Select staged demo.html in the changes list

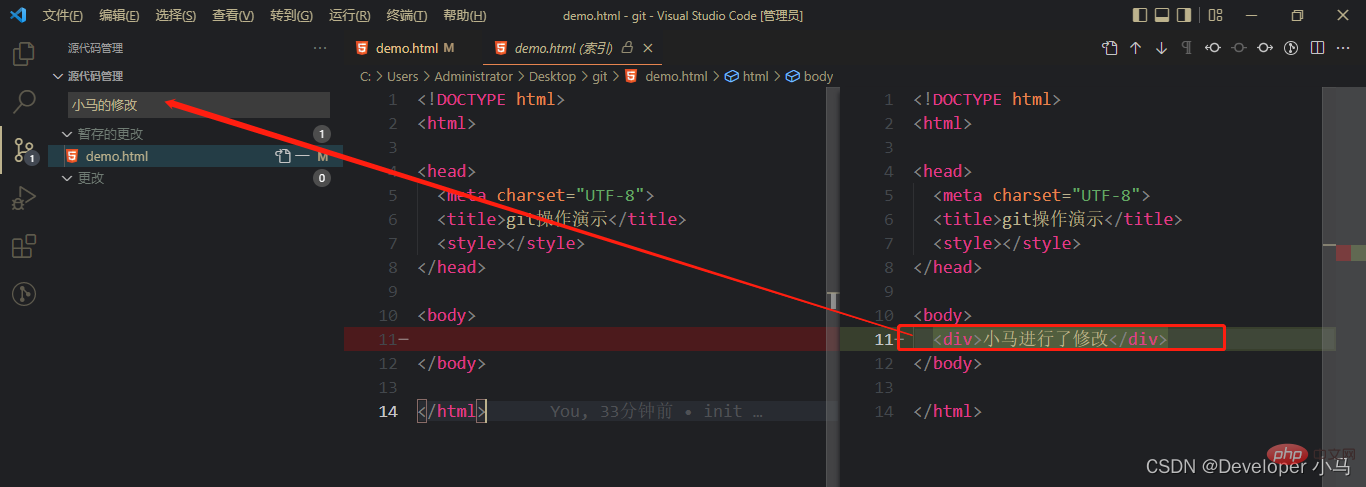click(x=196, y=156)
